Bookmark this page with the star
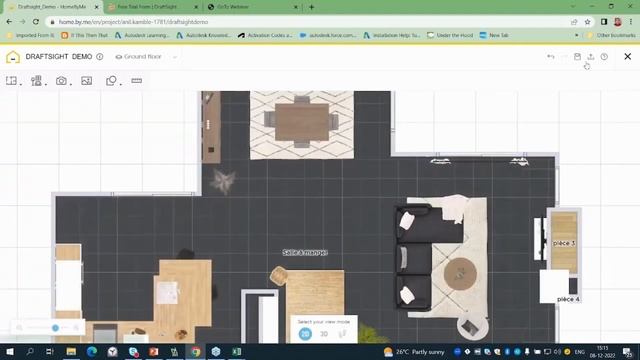Screen dimensions: 640x360 pos(587,22)
